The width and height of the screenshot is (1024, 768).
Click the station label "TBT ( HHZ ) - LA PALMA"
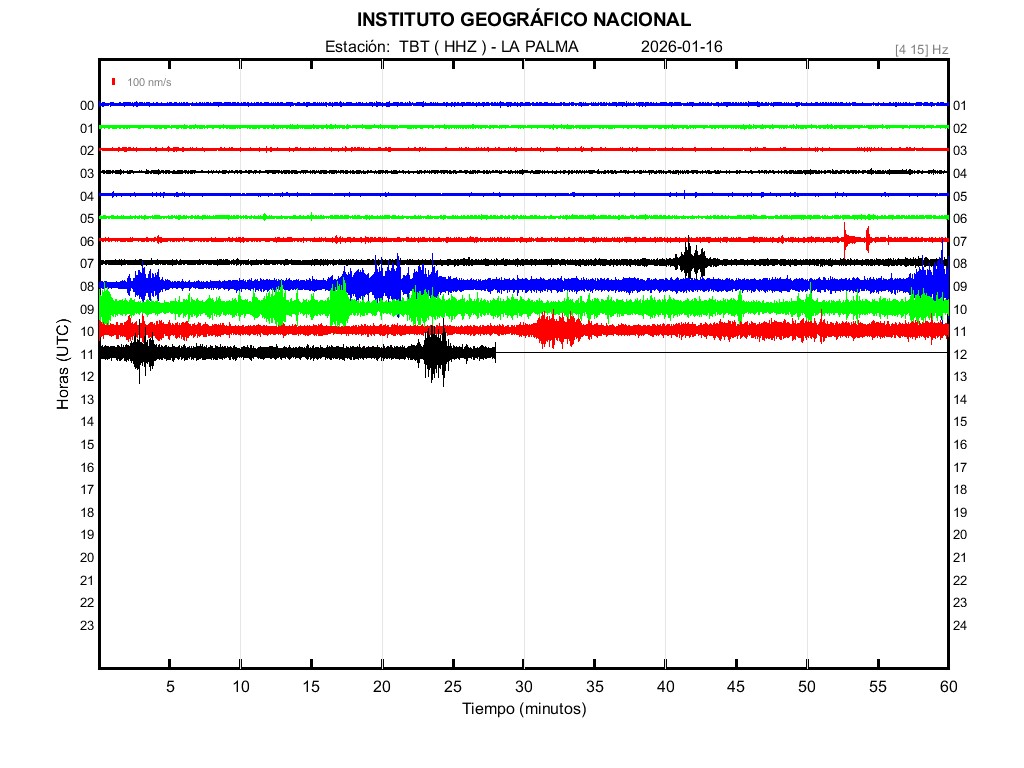[x=488, y=47]
